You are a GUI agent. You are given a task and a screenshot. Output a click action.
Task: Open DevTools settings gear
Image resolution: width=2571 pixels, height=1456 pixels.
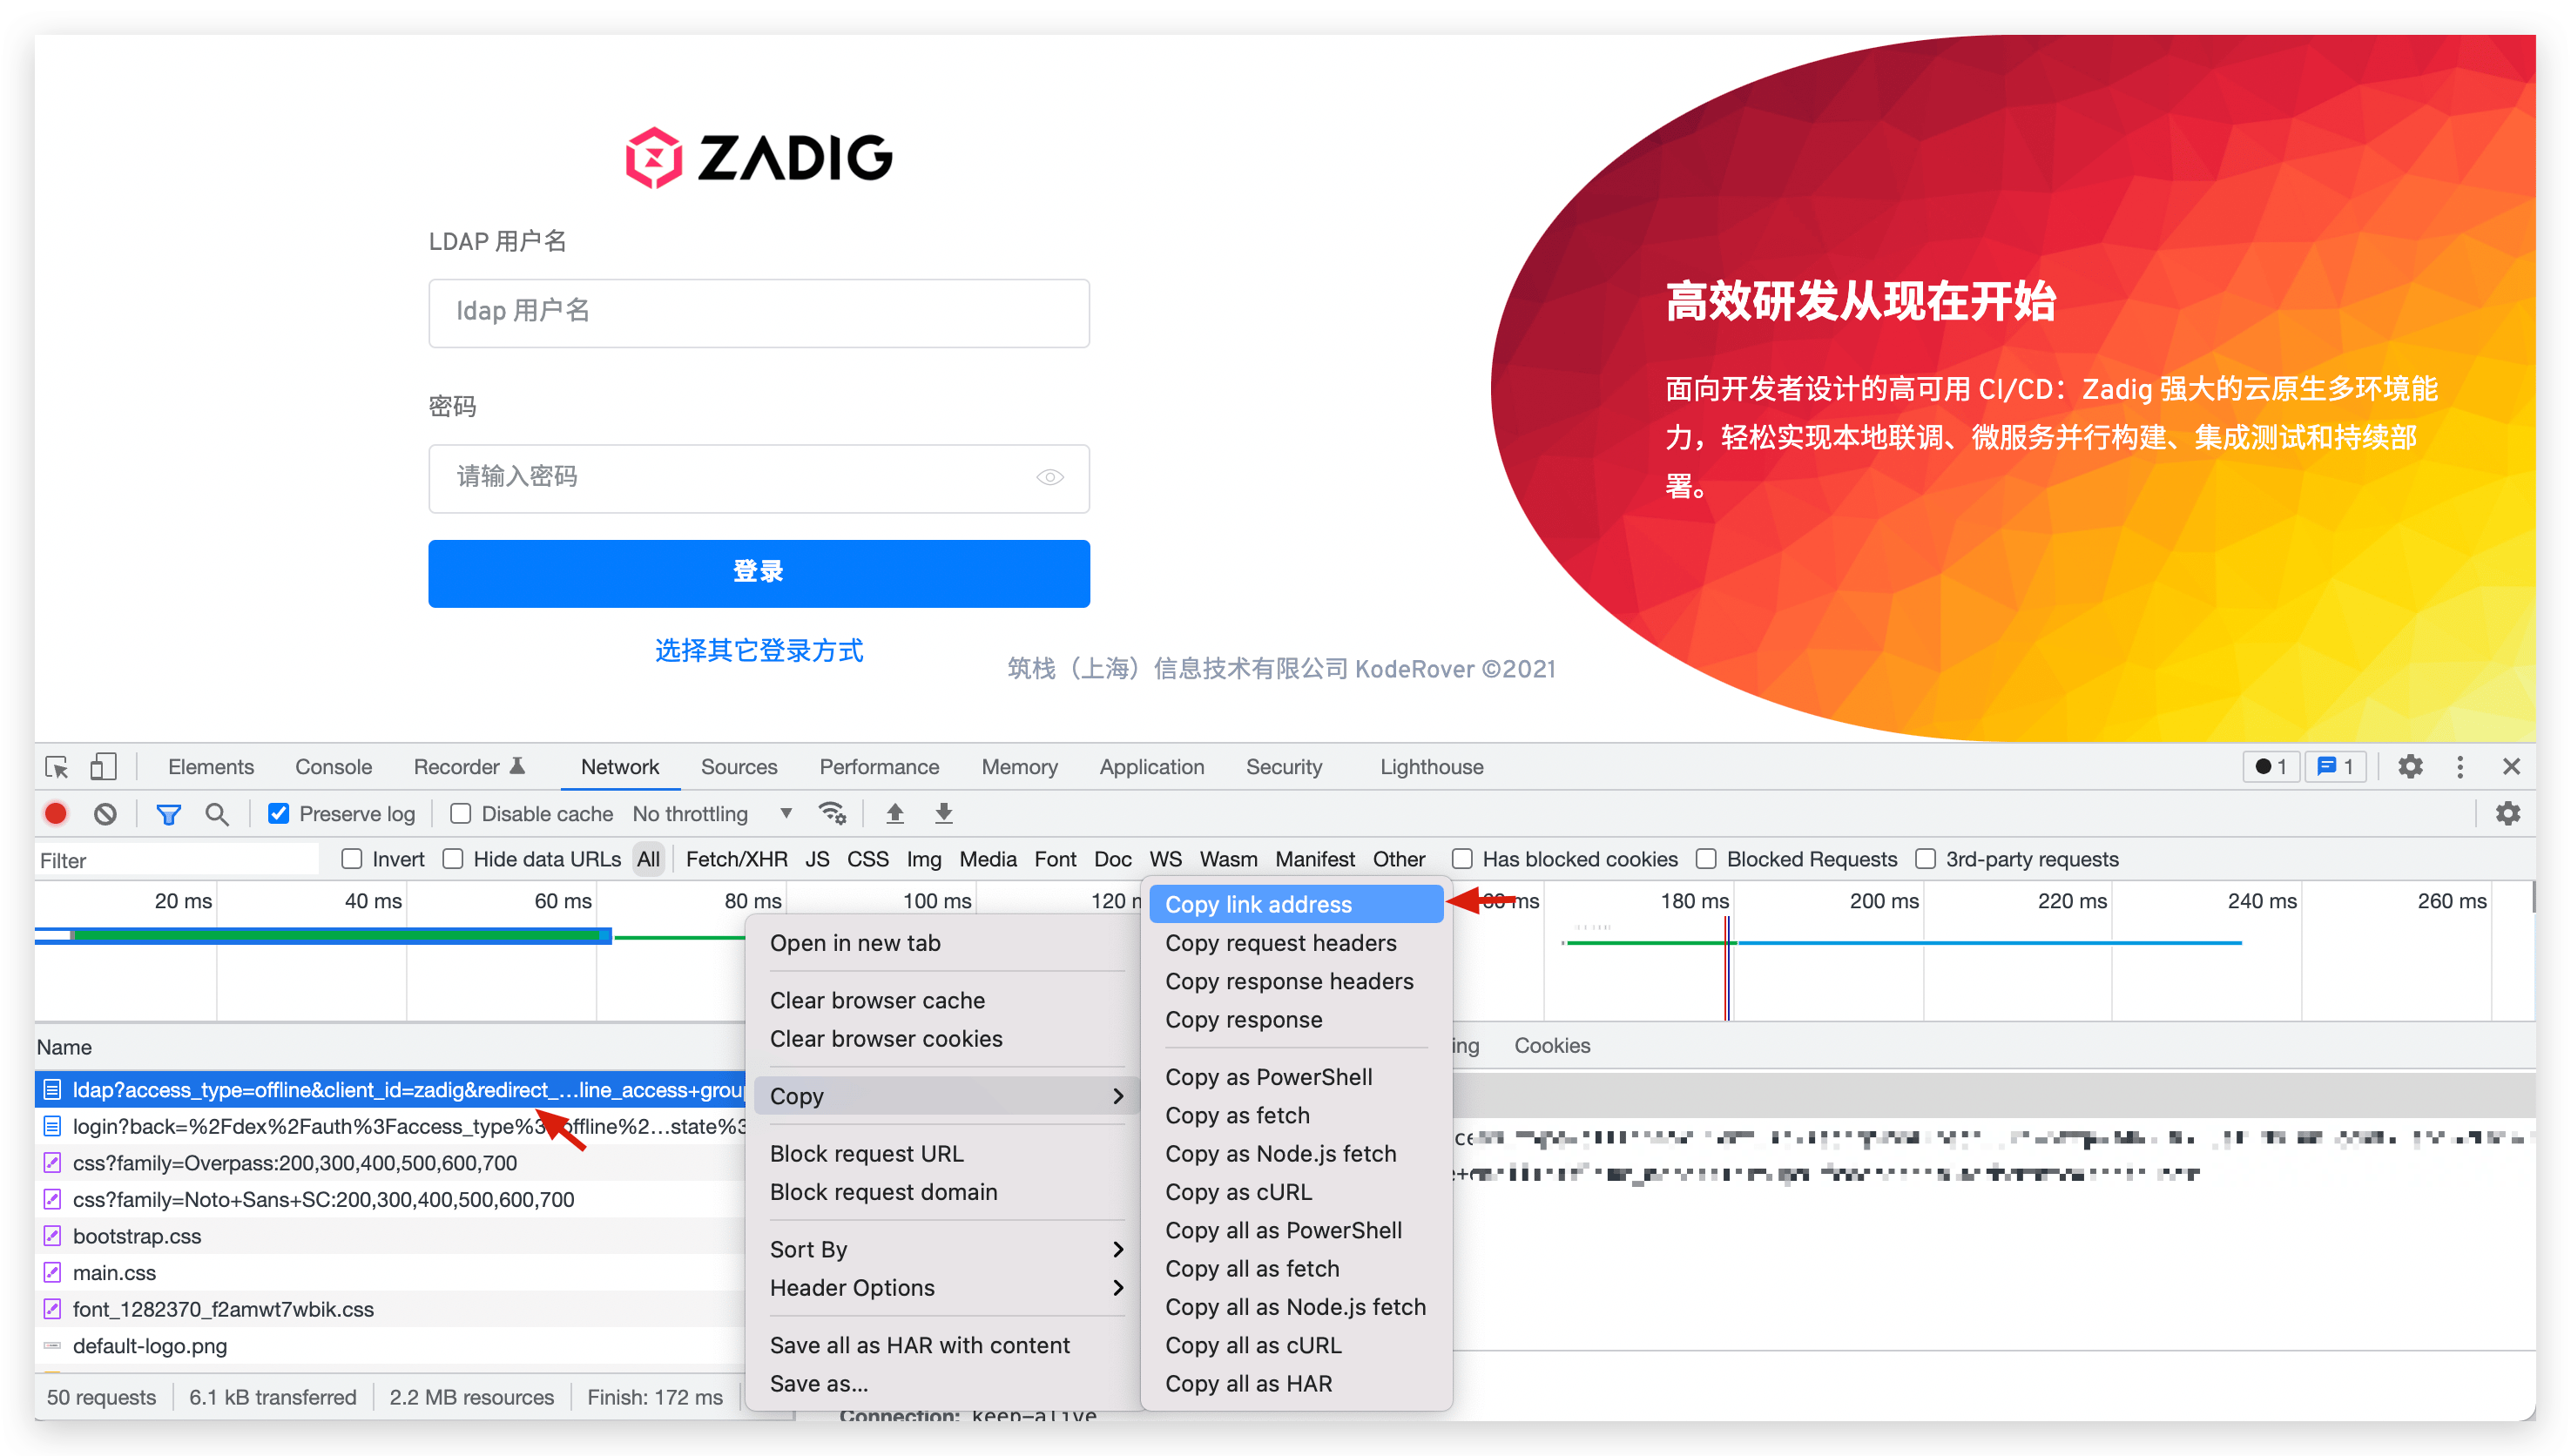(x=2410, y=766)
